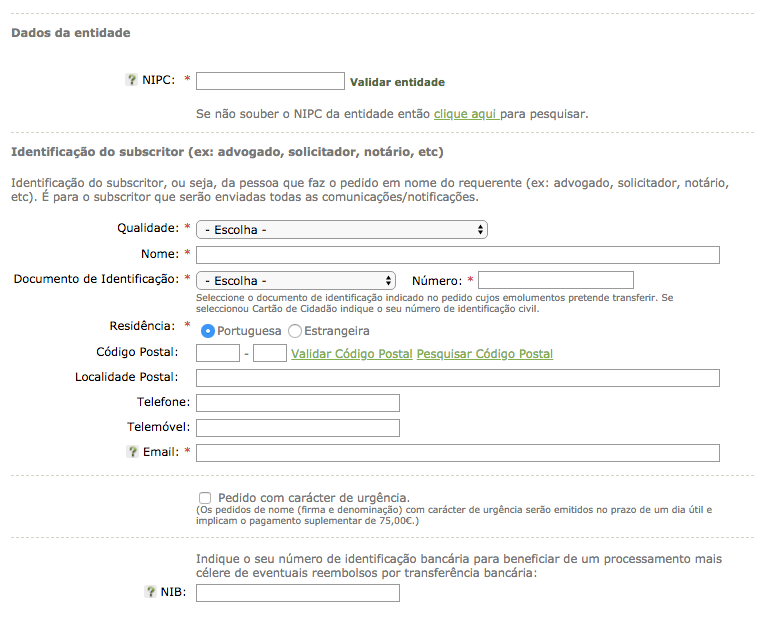Screen dimensions: 761x623
Task: Open the help icon next to NIB
Action: 150,591
